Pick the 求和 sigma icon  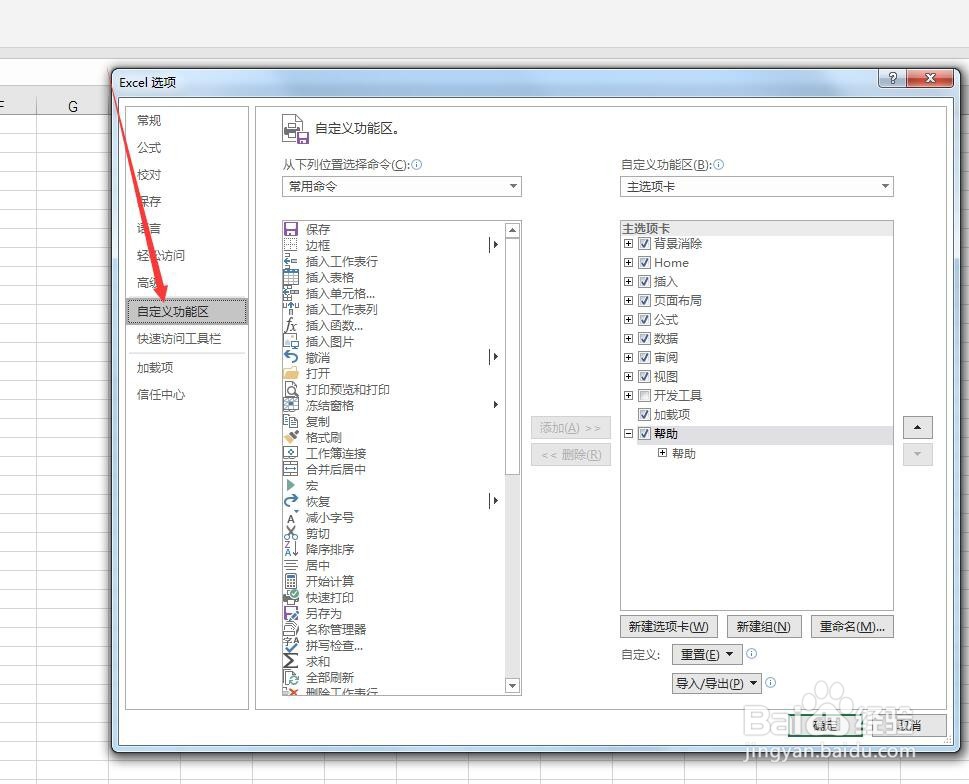[290, 661]
